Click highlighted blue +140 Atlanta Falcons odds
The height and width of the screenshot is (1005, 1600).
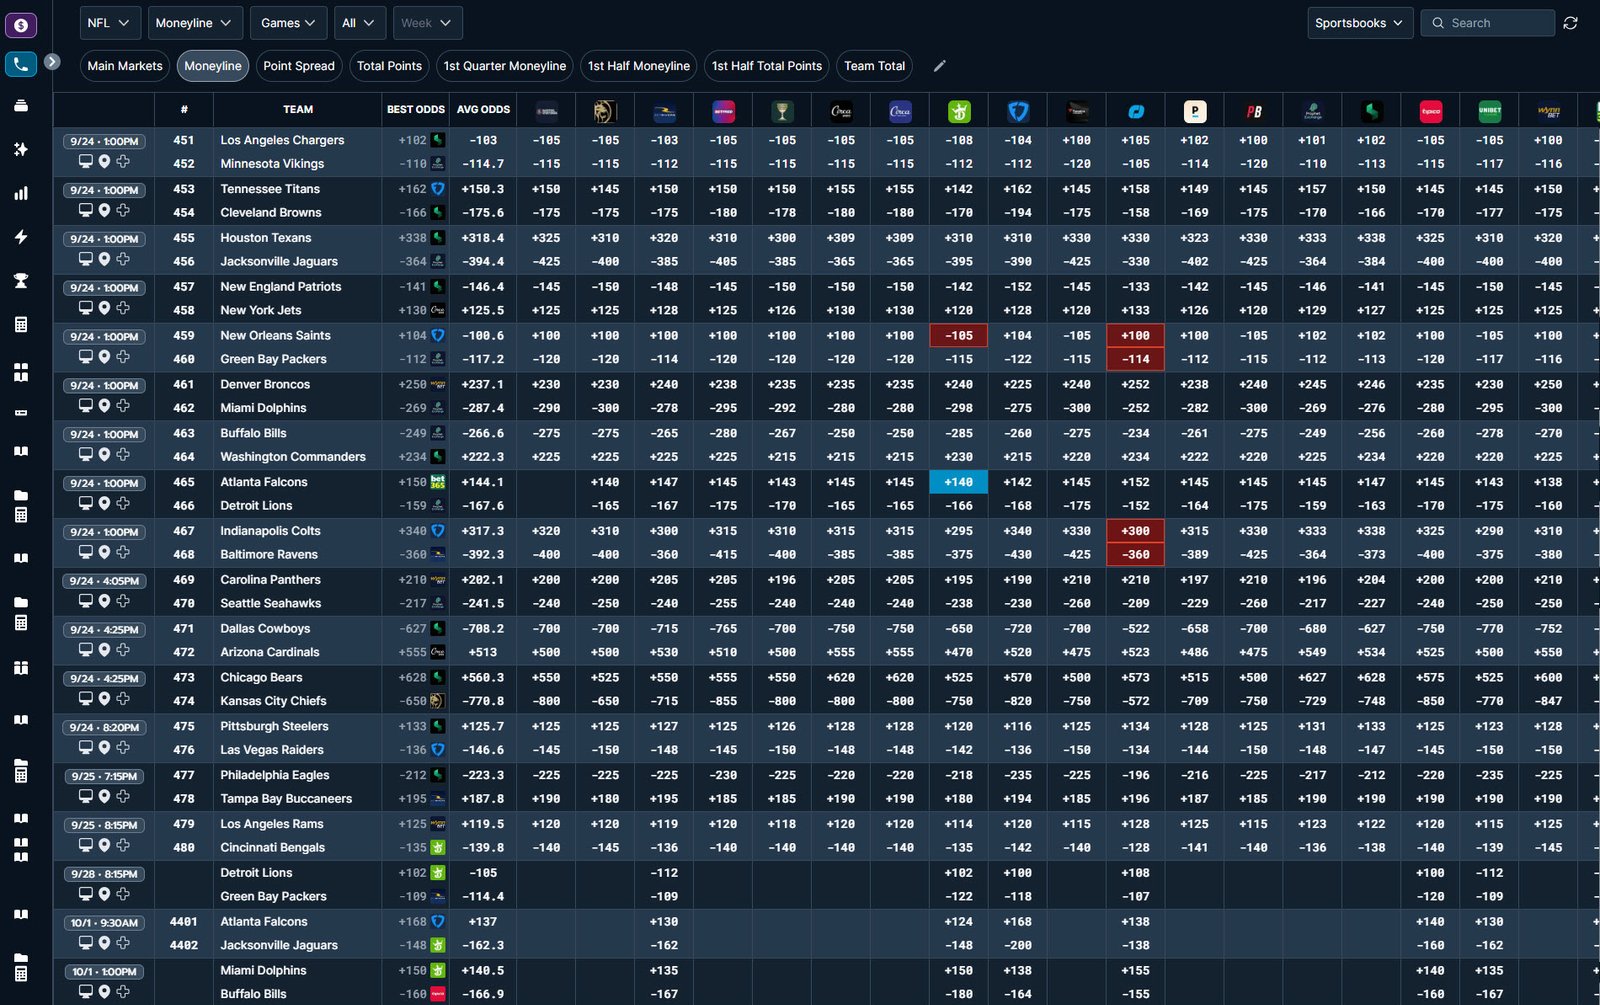[x=959, y=482]
